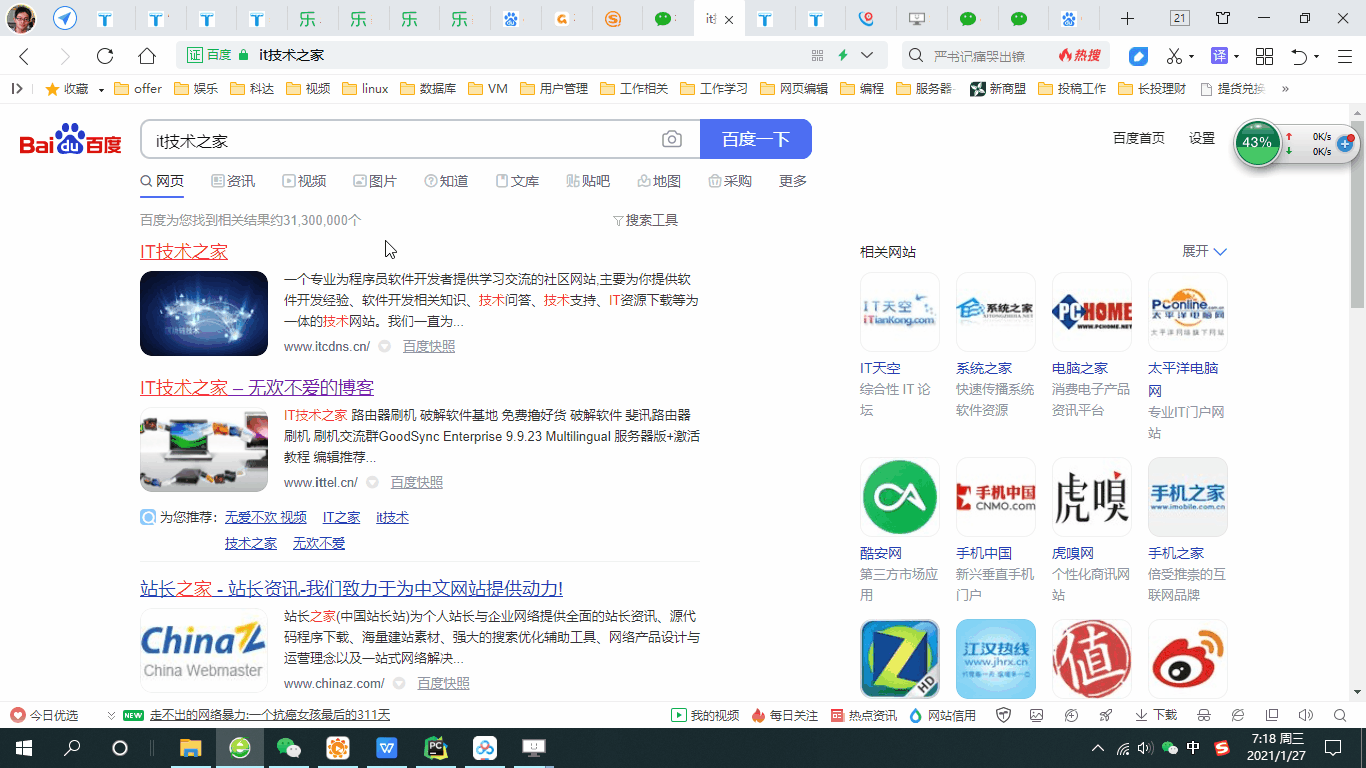Screen dimensions: 1366x768
Task: Reload the page with the refresh icon
Action: [x=105, y=56]
